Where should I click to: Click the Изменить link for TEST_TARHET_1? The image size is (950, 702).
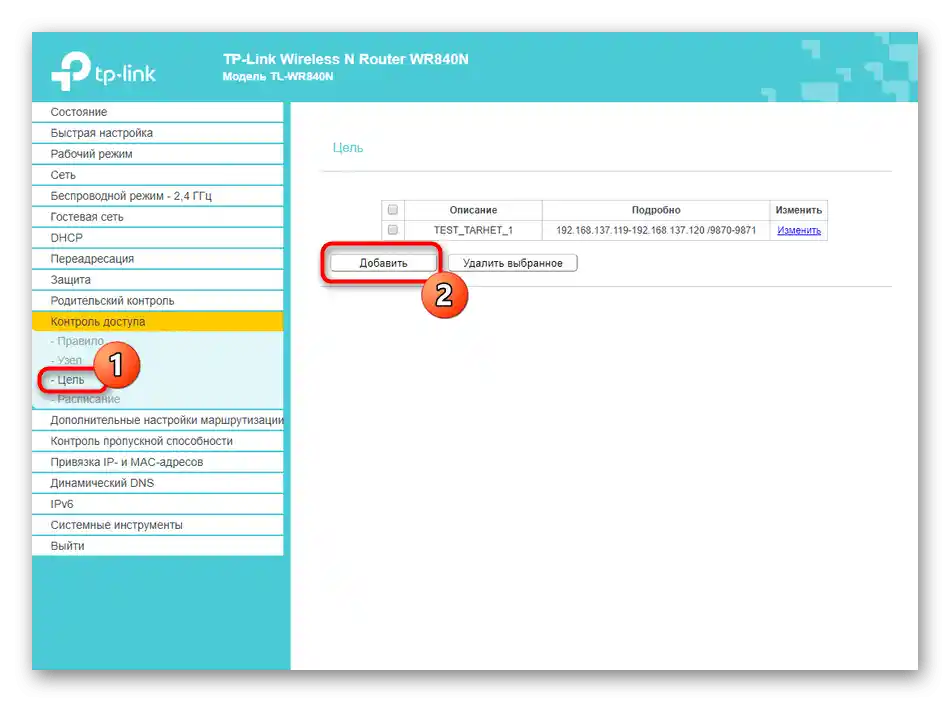pos(799,230)
